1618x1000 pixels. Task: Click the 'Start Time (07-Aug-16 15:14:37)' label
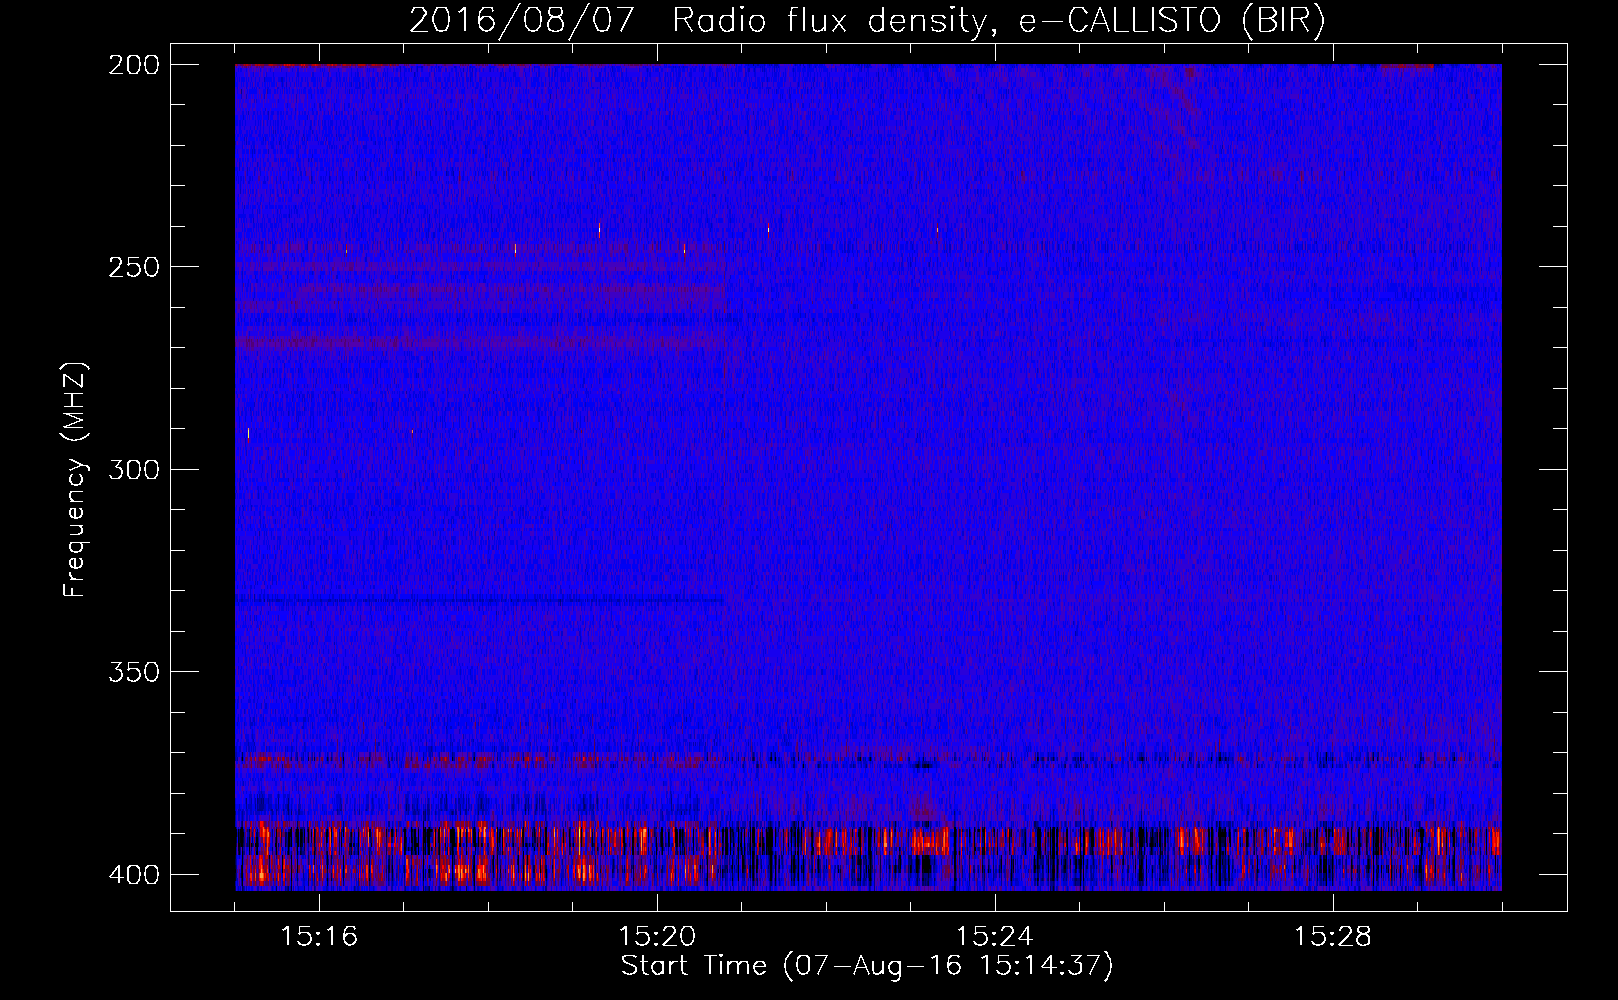(867, 966)
